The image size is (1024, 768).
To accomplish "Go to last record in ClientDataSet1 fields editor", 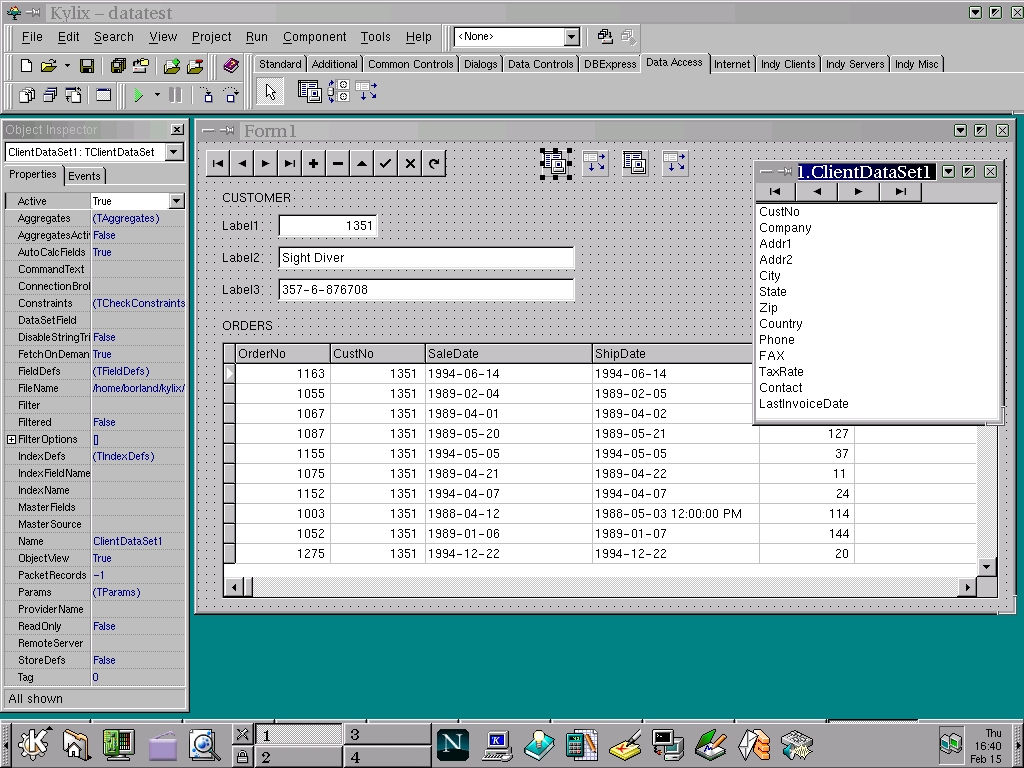I will pos(901,191).
